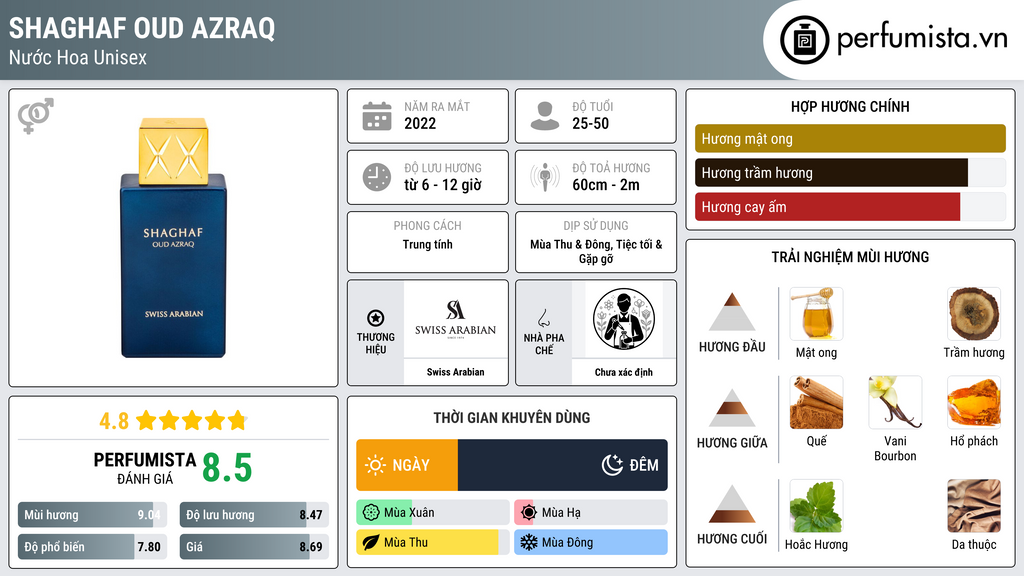Viewport: 1024px width, 576px height.
Task: Select the Vani Bourbon vanilla image
Action: pyautogui.click(x=895, y=402)
